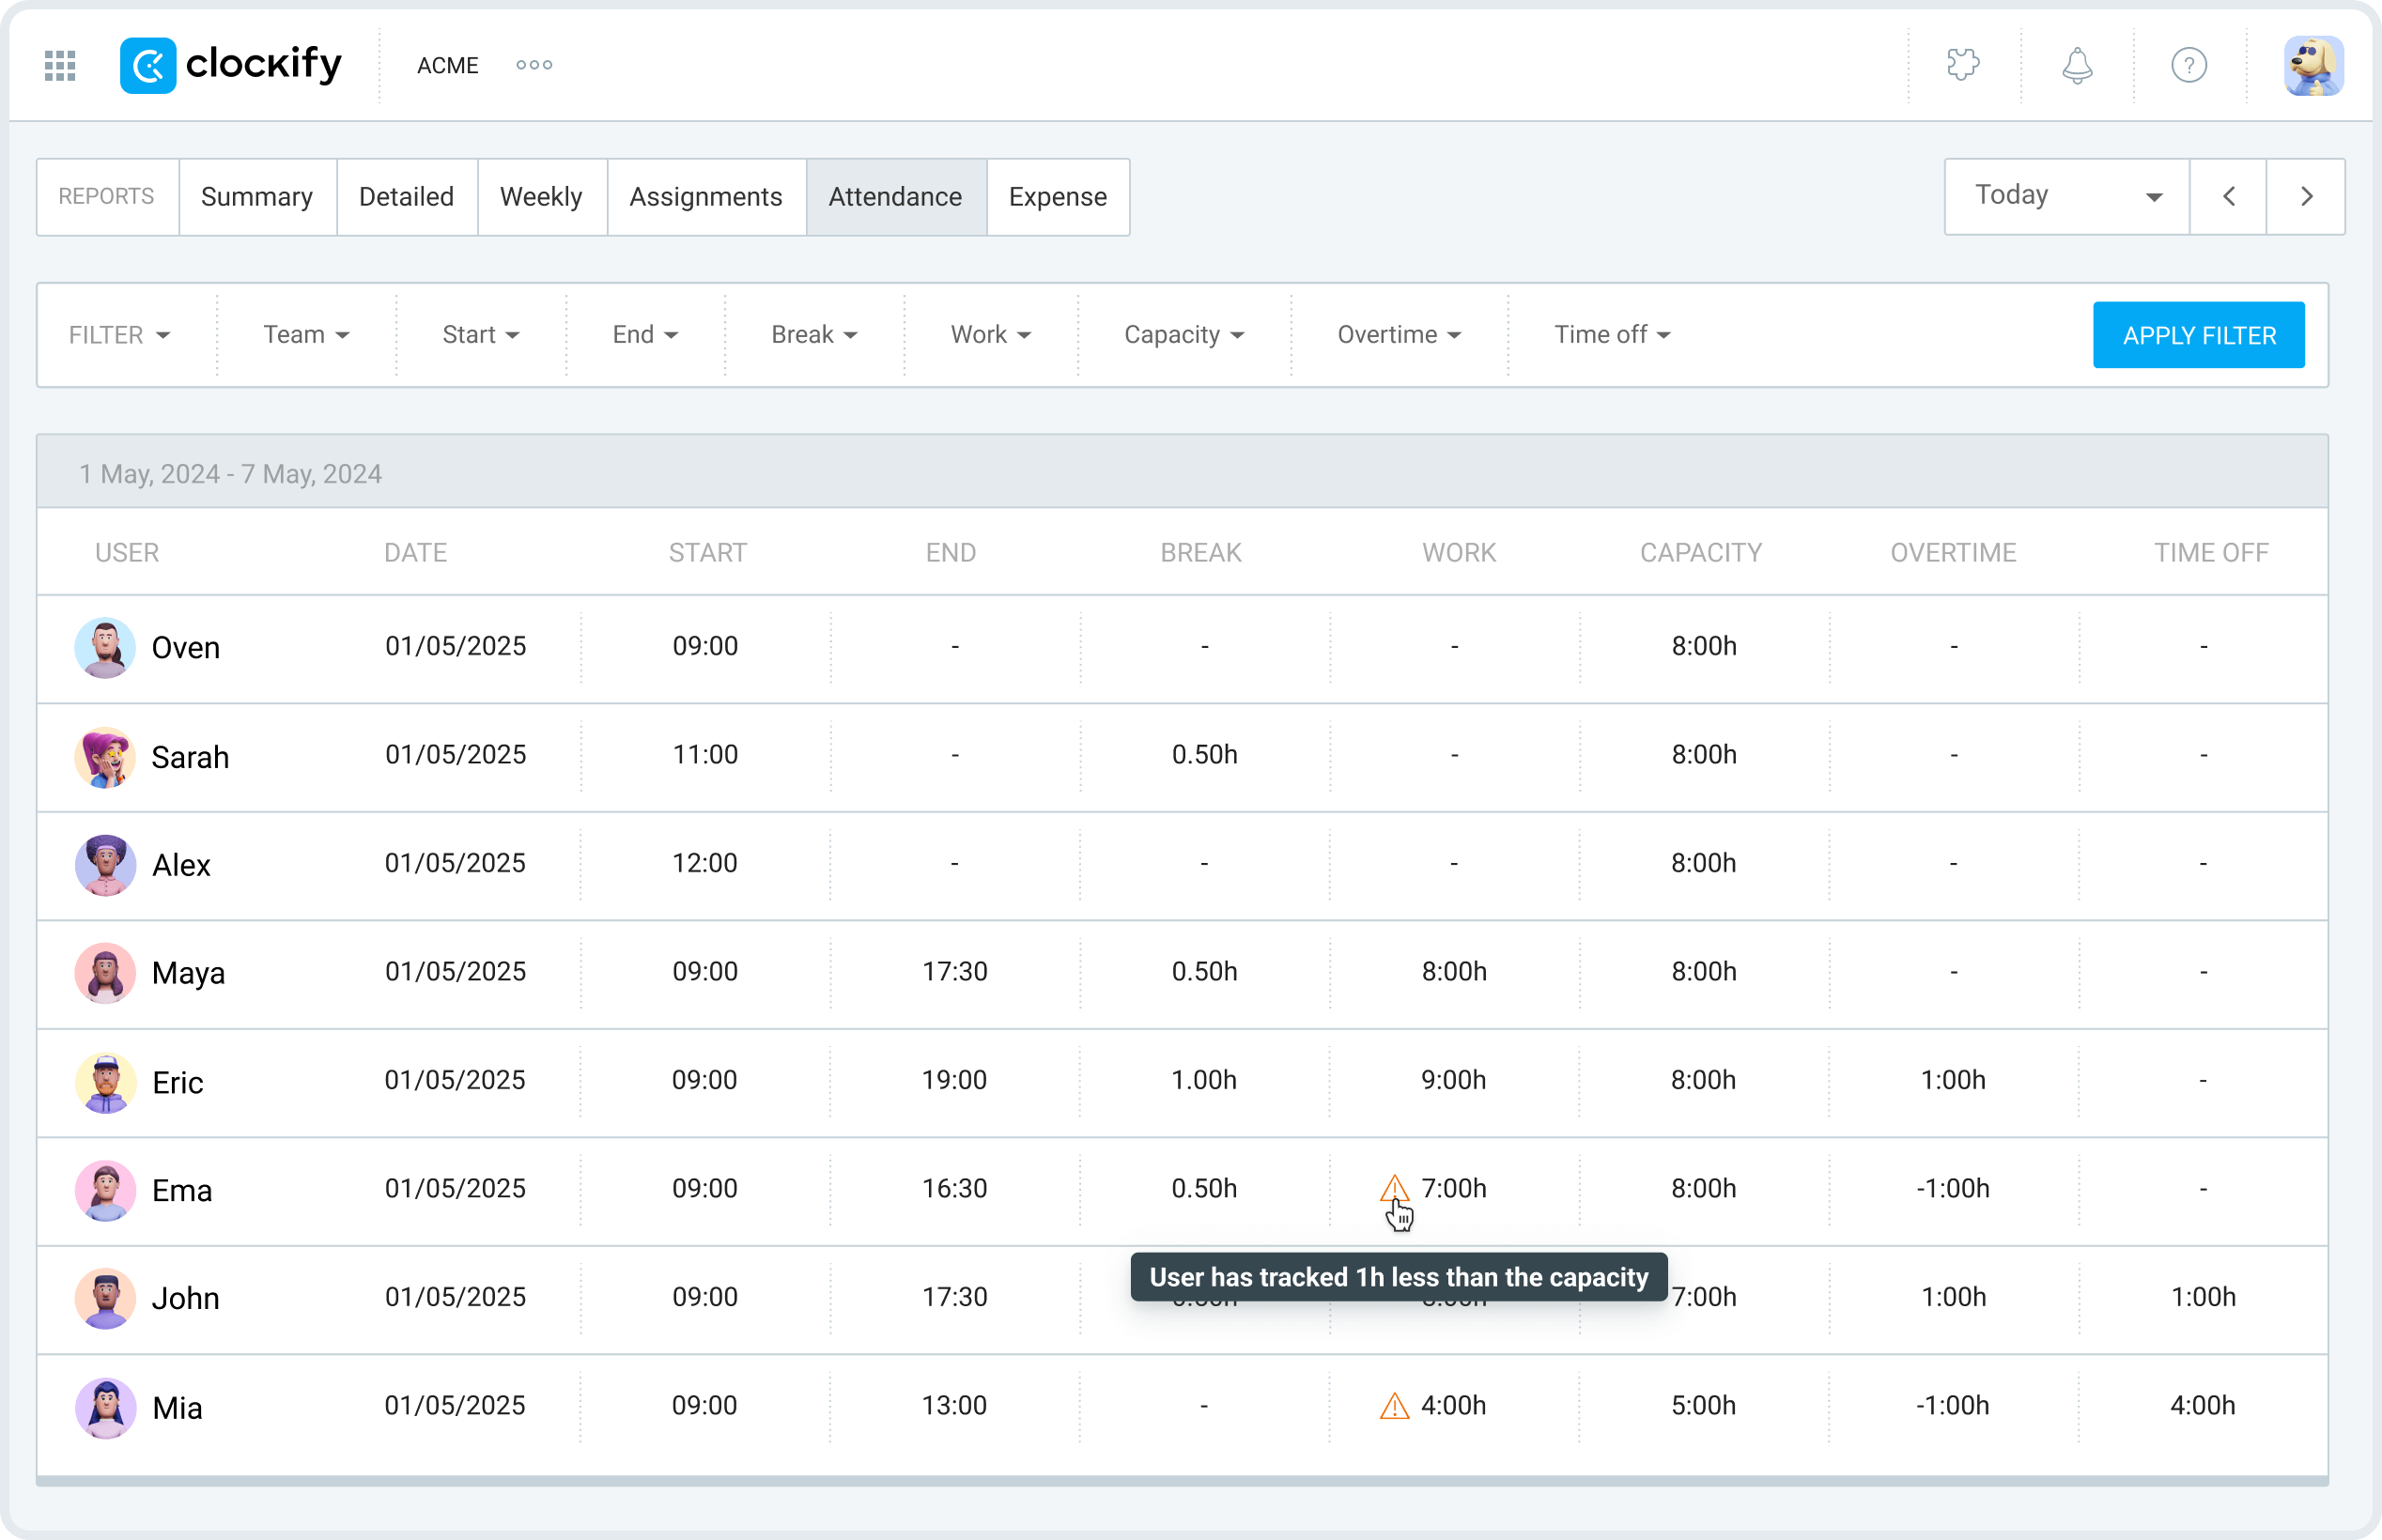
Task: Click the Clockify logo
Action: (232, 65)
